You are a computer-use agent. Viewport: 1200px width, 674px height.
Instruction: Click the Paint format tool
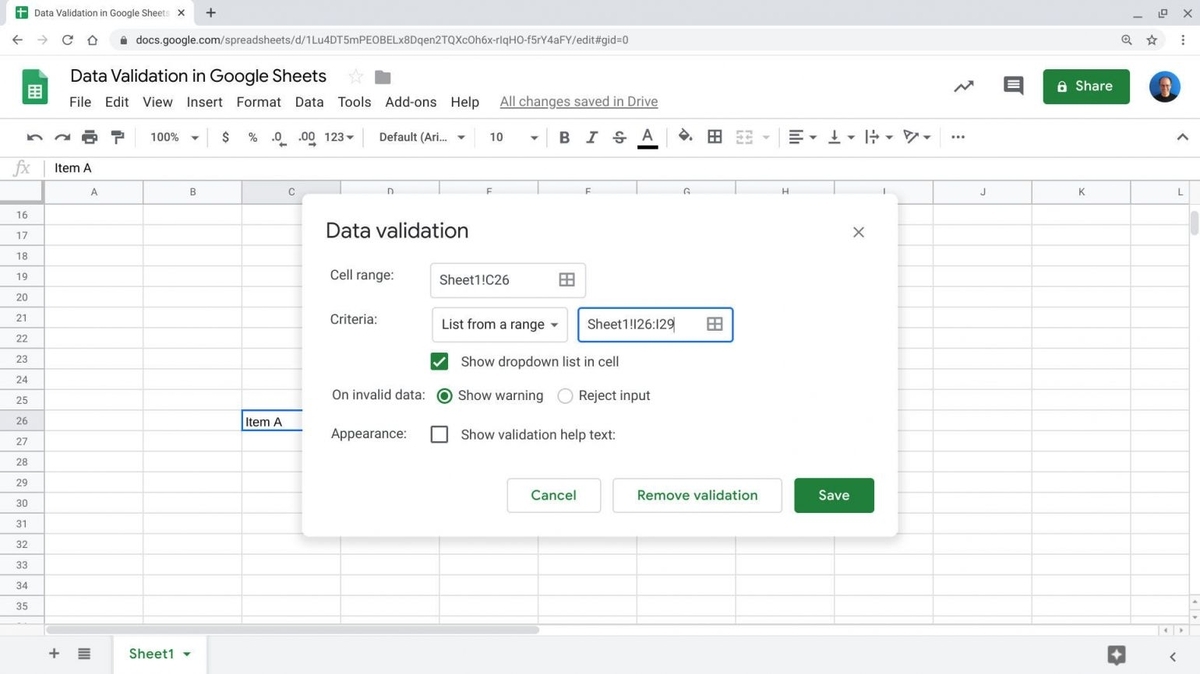click(x=118, y=137)
